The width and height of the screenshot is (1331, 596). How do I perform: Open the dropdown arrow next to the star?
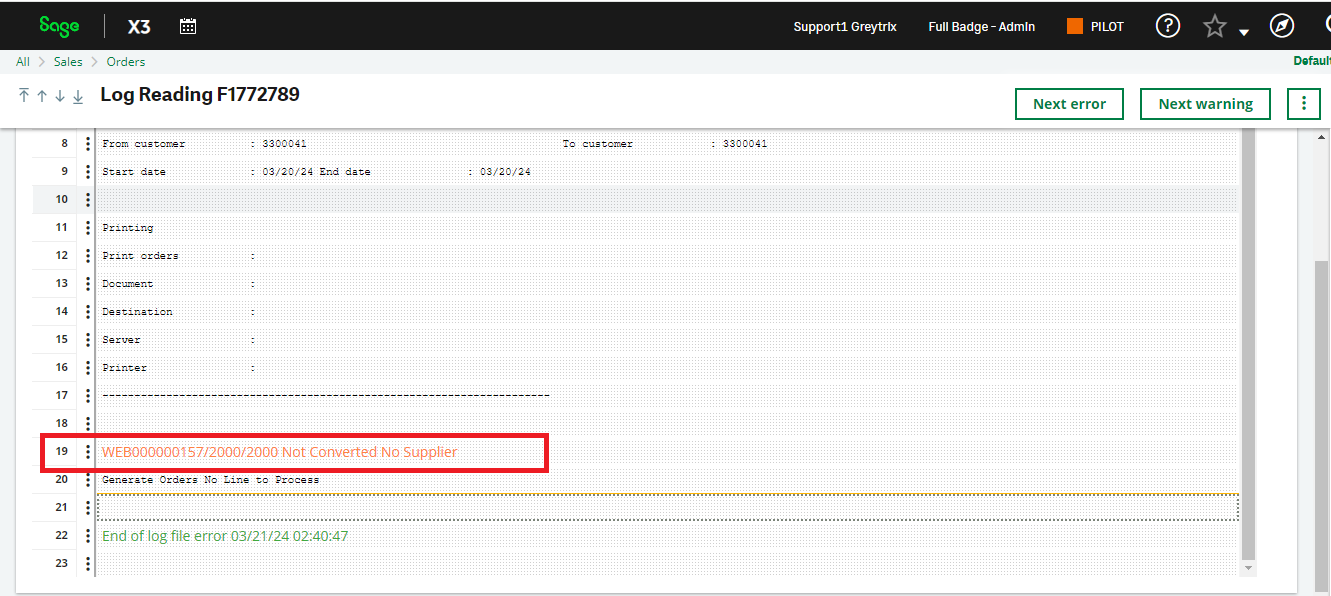pos(1243,33)
